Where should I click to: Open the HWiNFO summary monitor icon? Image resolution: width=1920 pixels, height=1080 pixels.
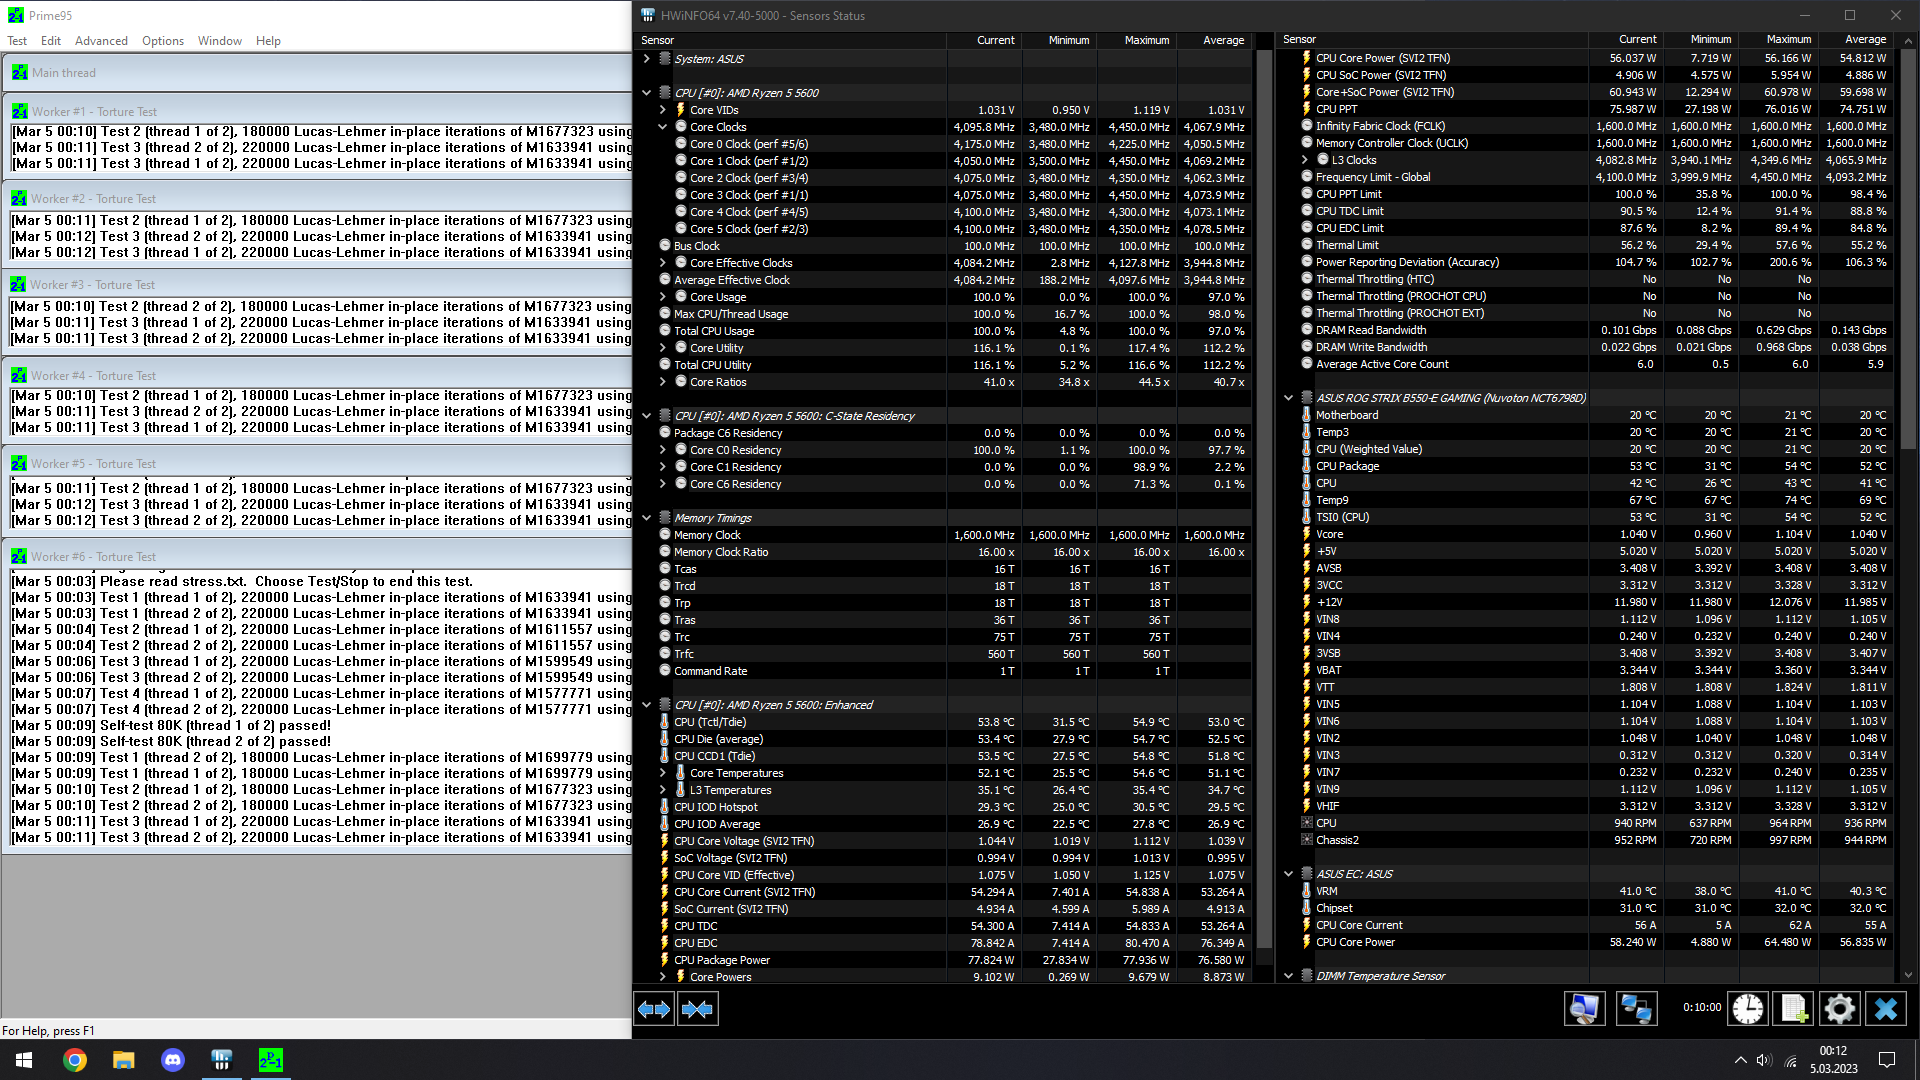click(1584, 1009)
